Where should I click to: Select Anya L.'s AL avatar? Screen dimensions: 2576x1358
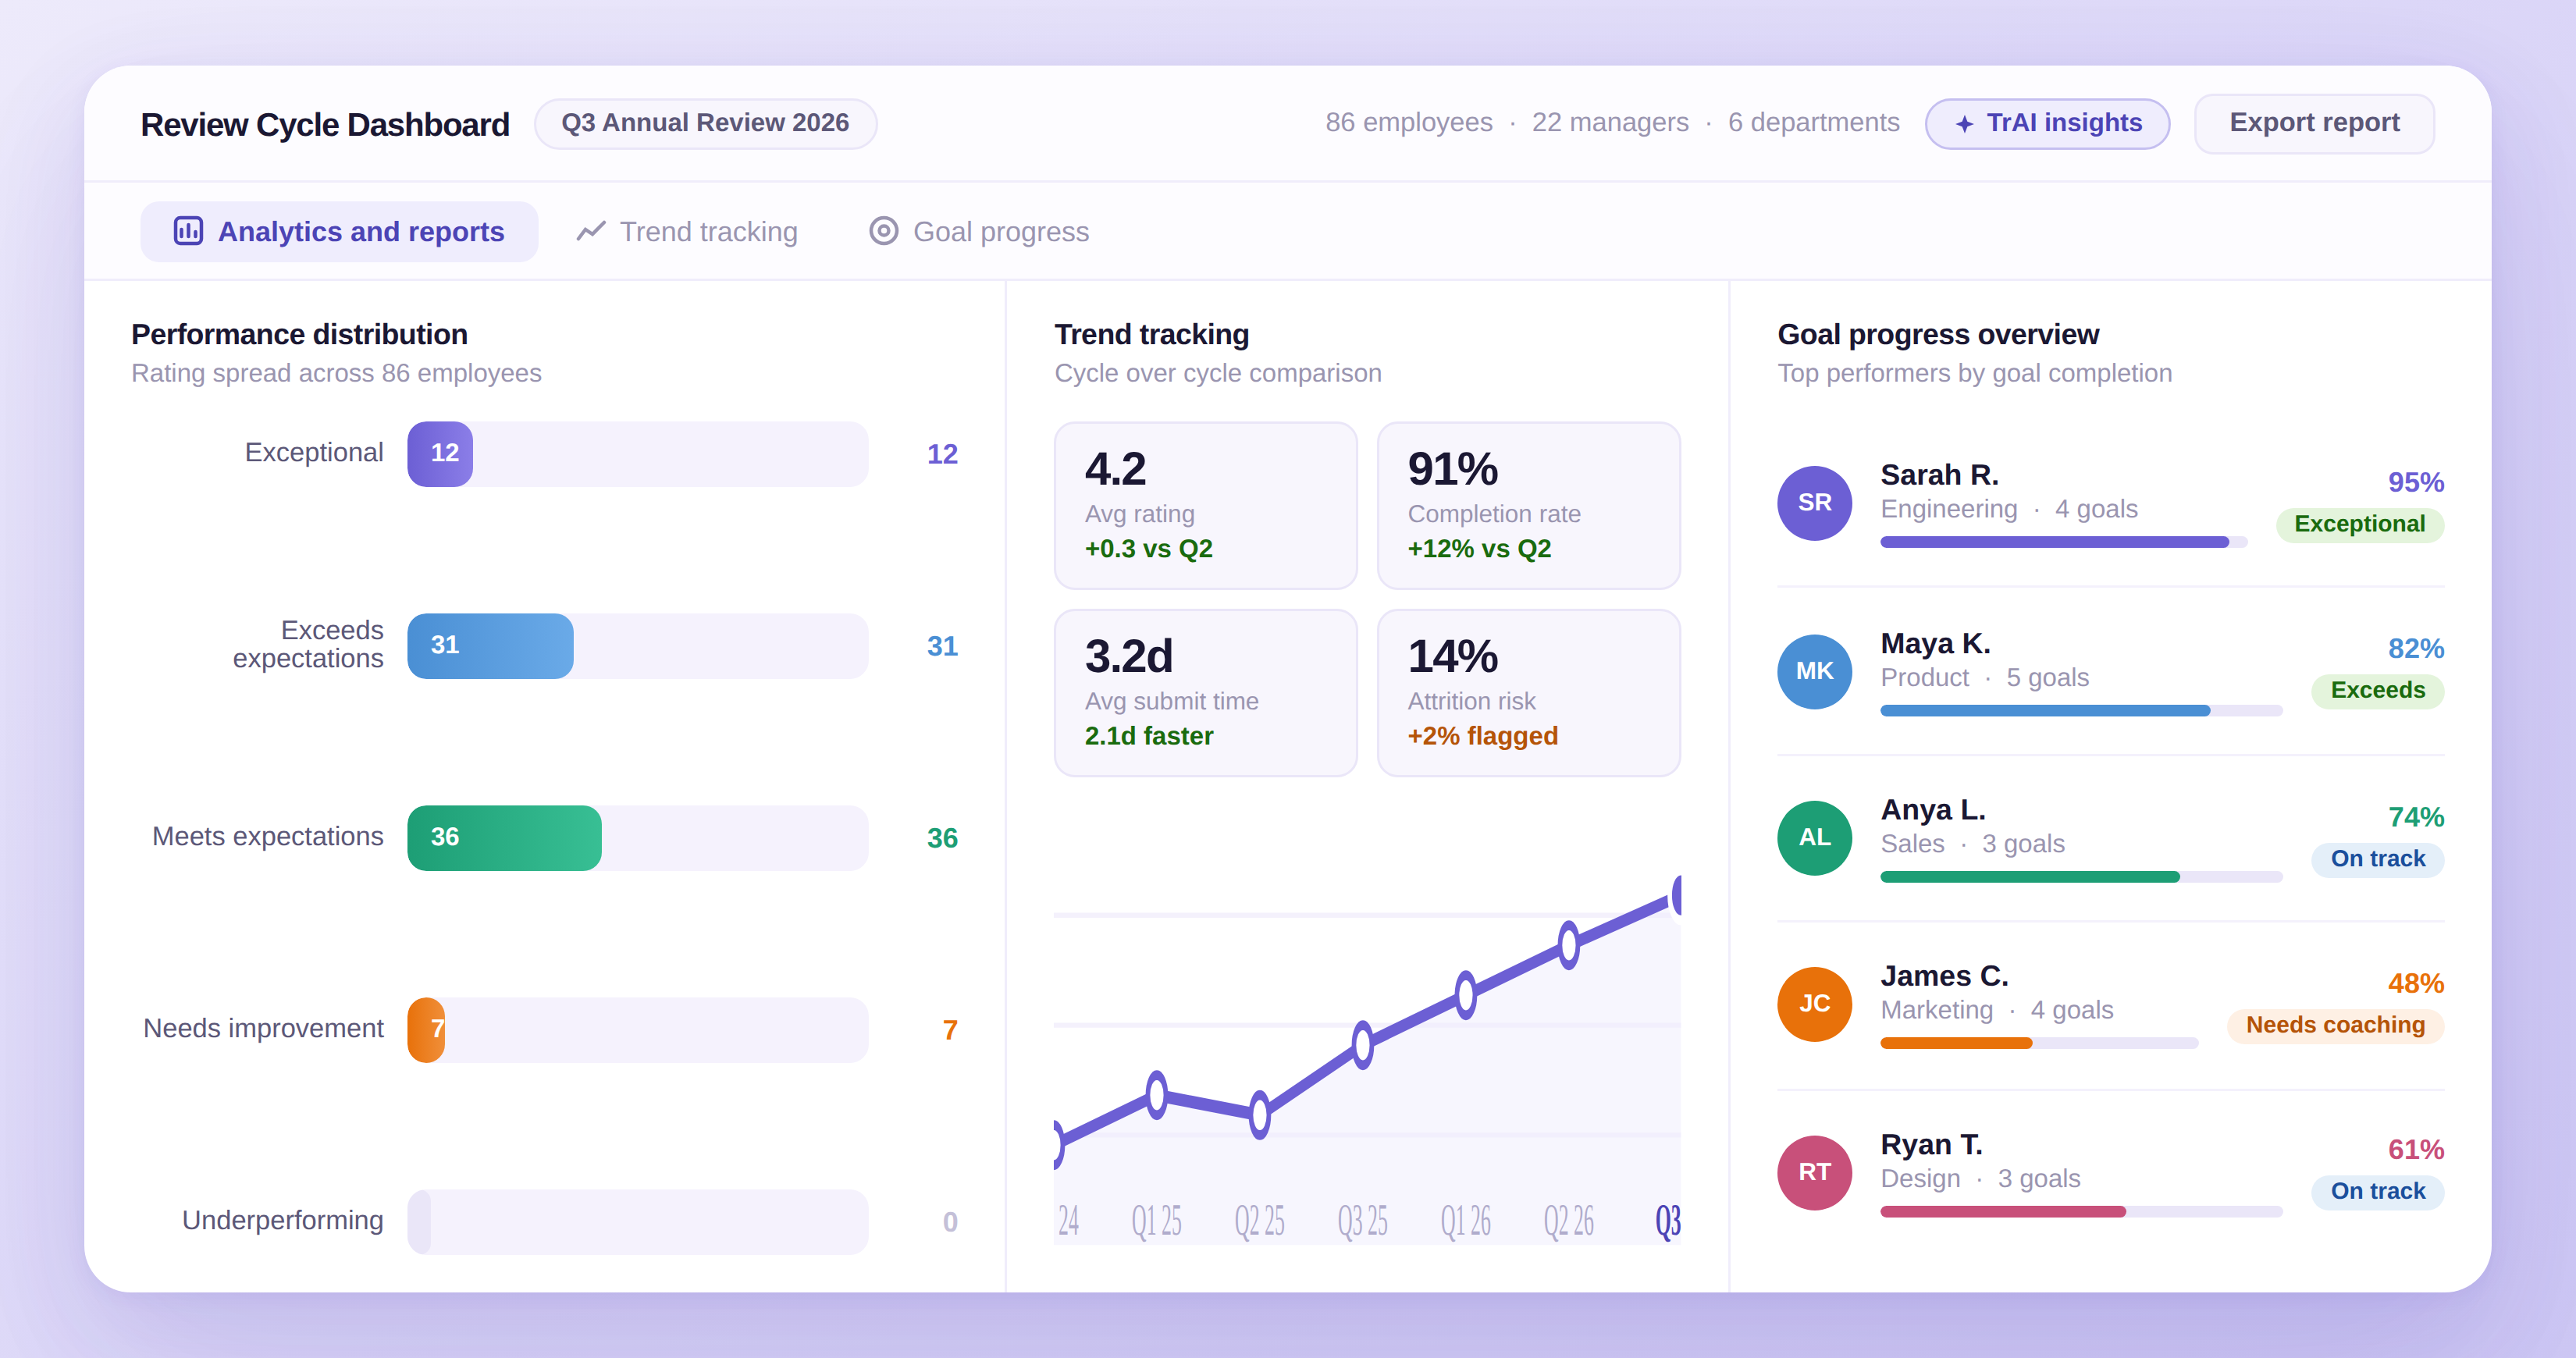(x=1814, y=837)
